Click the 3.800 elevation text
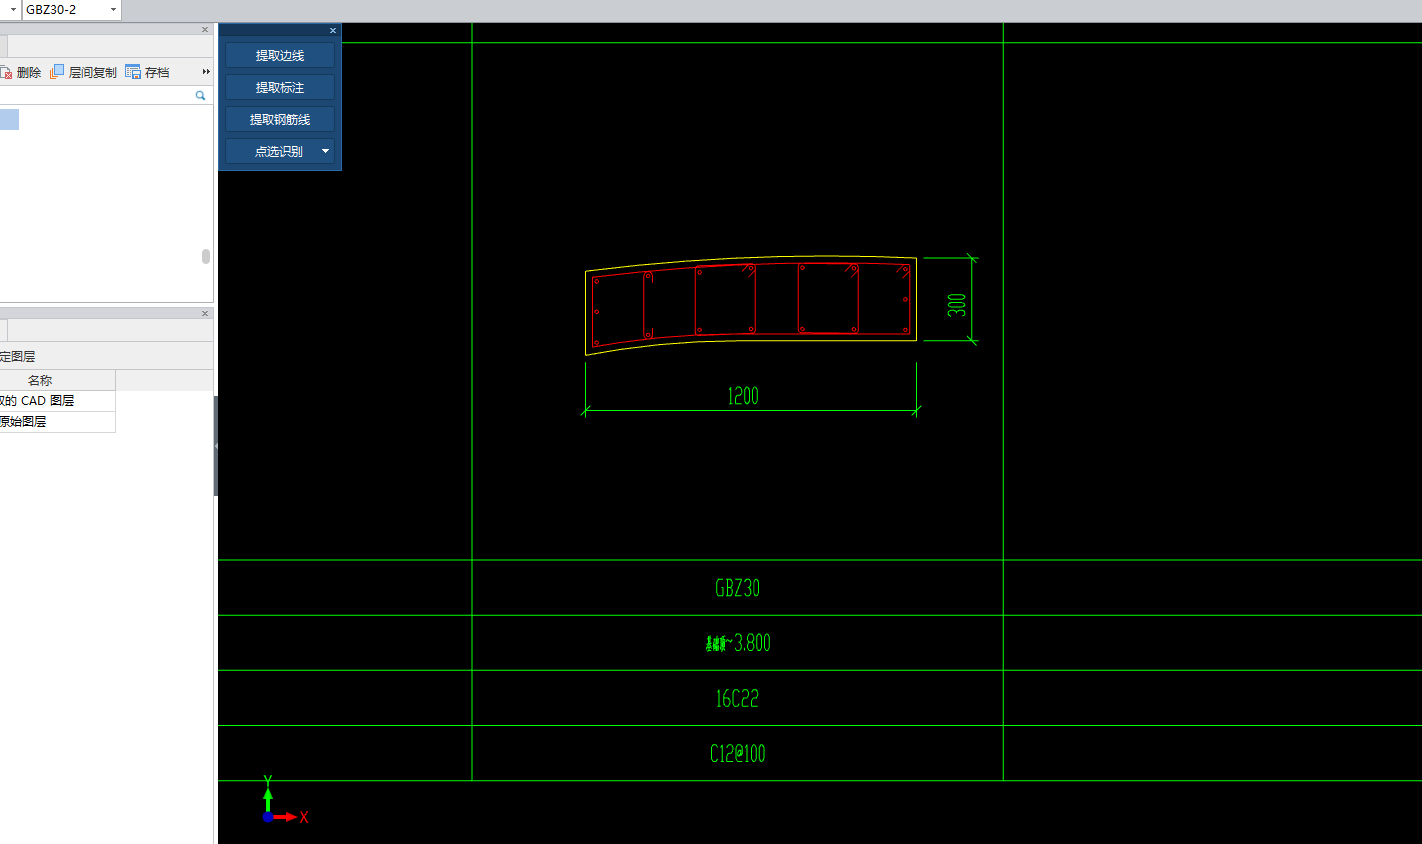Image resolution: width=1422 pixels, height=844 pixels. (x=753, y=643)
